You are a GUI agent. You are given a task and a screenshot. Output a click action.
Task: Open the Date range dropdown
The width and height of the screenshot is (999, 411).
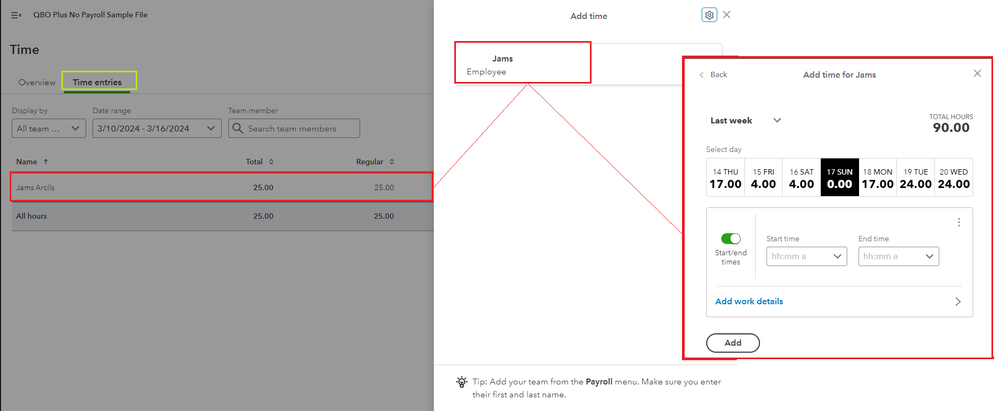click(x=155, y=128)
